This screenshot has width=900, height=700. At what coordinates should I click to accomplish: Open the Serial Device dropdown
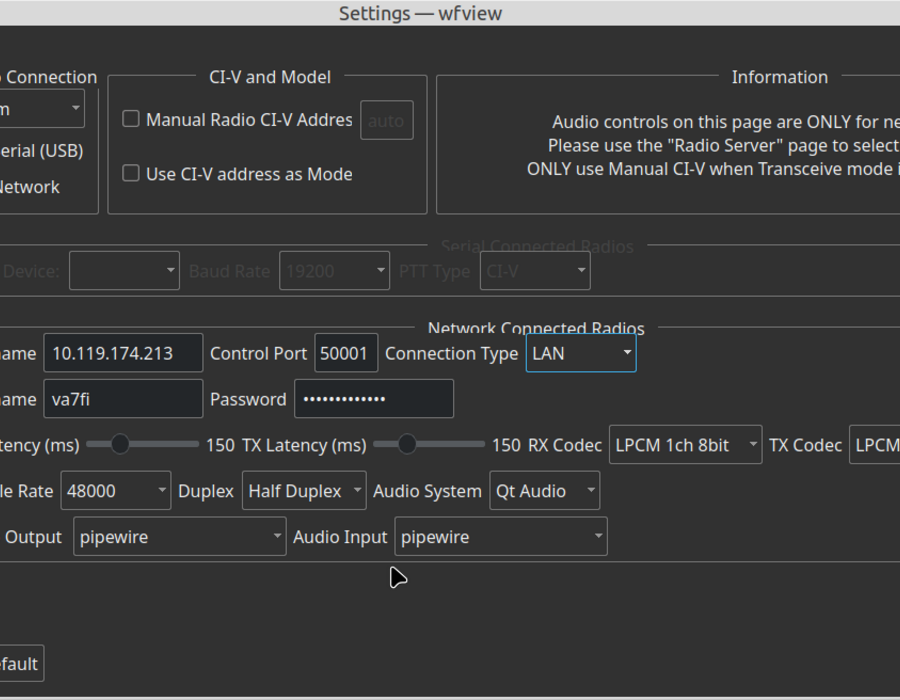124,271
